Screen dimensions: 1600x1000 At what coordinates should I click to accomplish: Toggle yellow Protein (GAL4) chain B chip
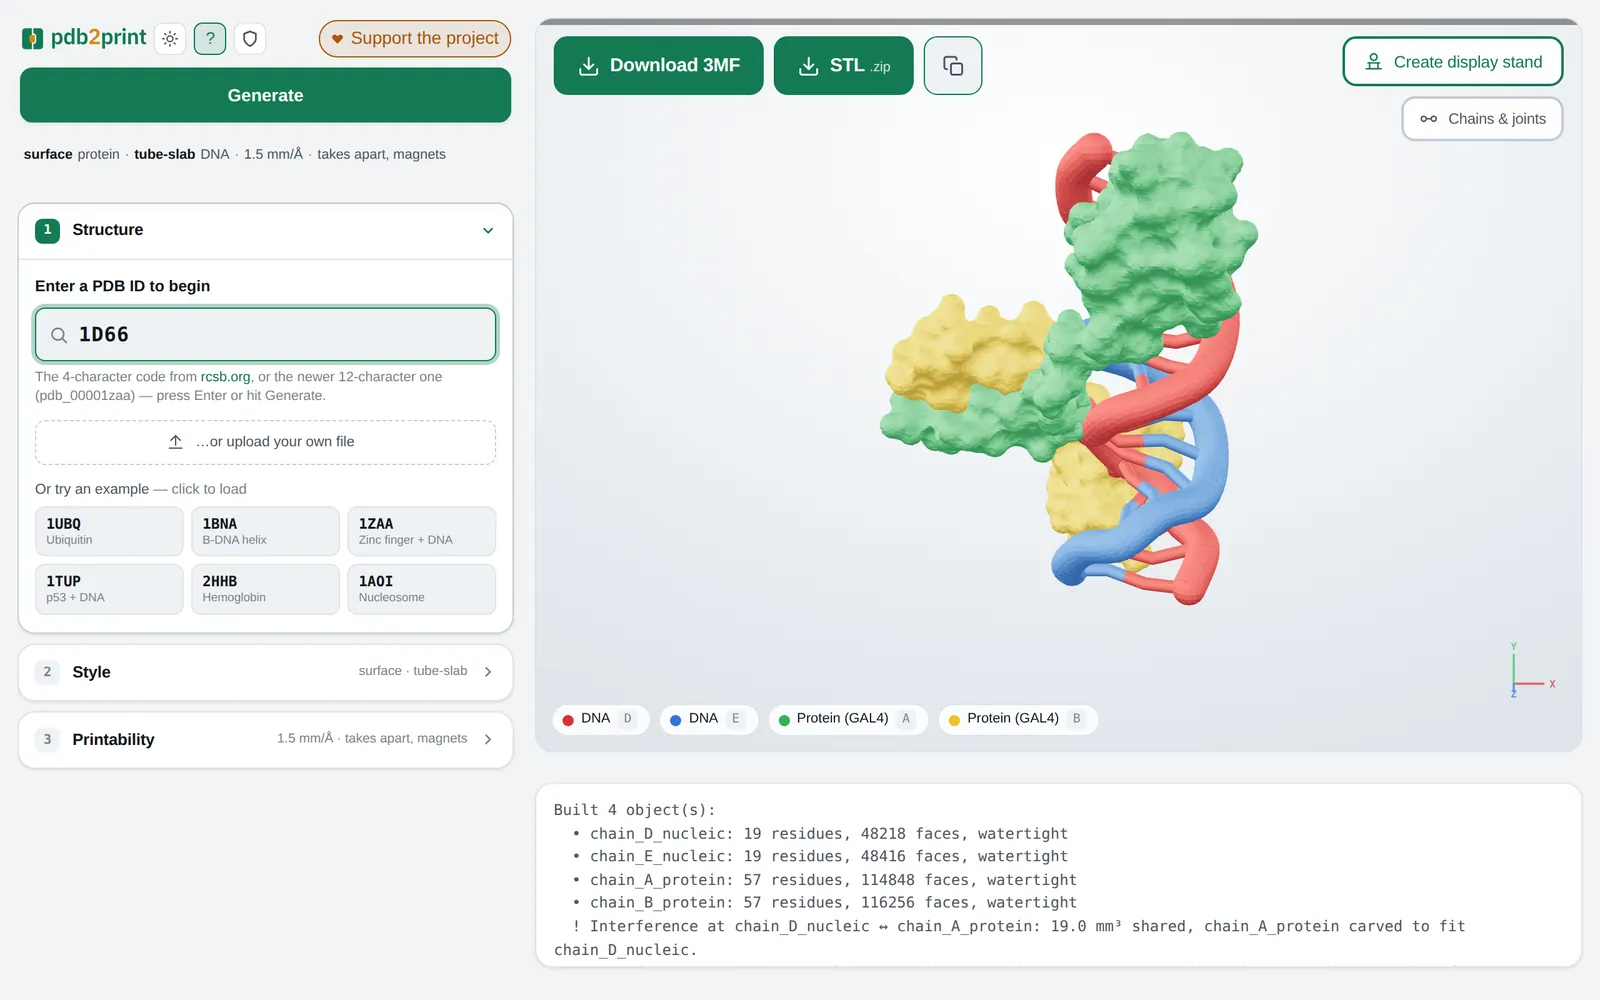1018,719
